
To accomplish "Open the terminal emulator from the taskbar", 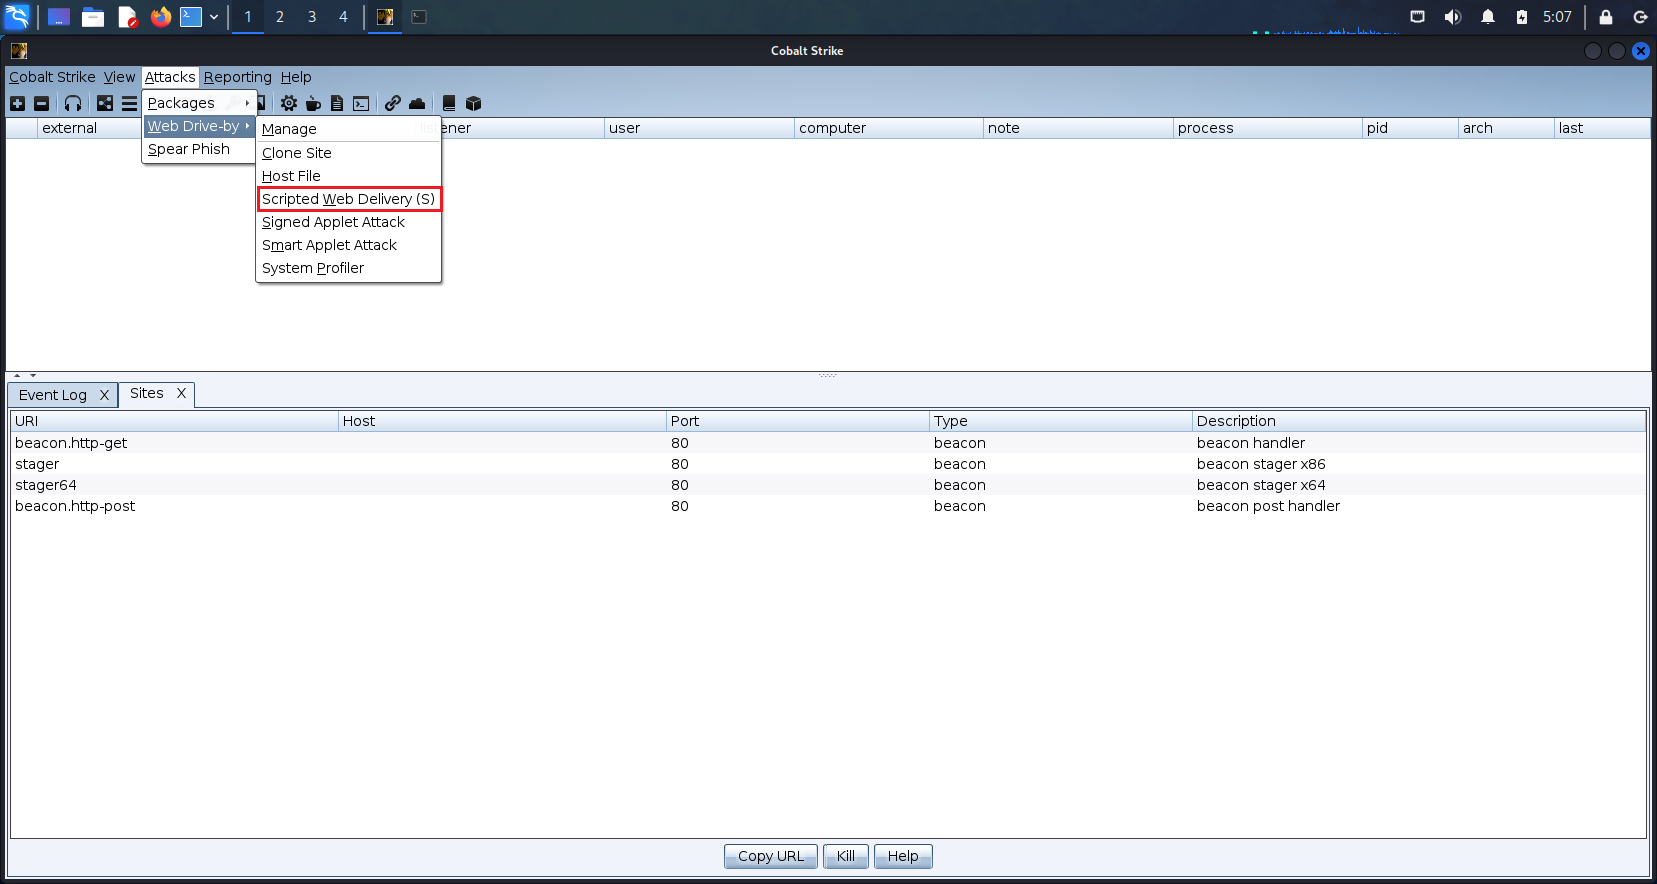I will [x=191, y=17].
